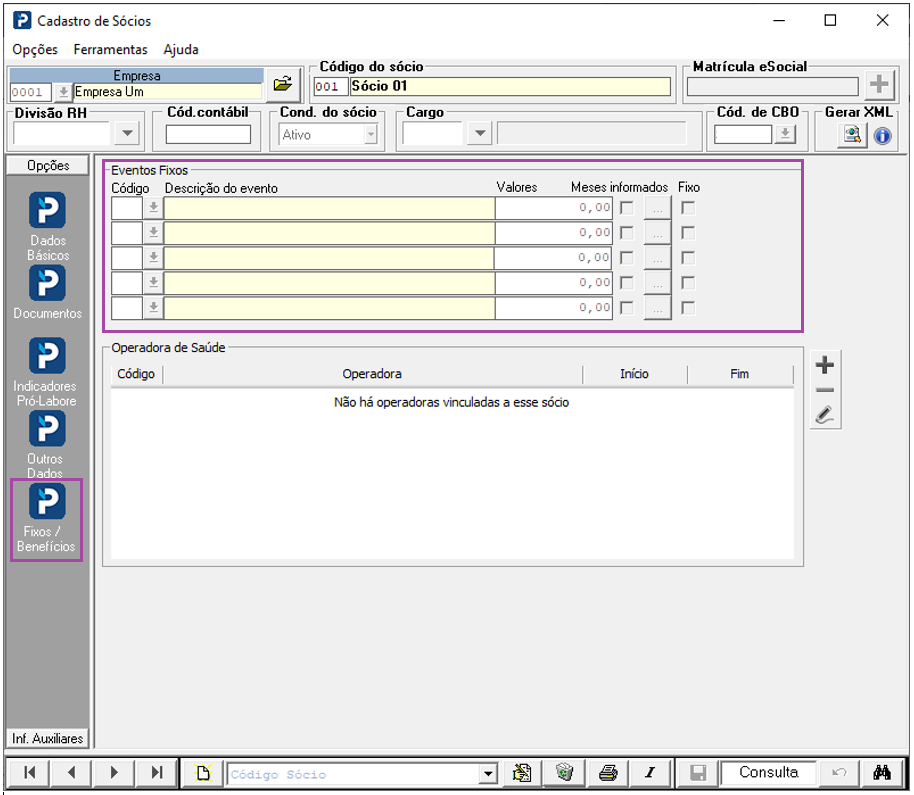
Task: Open the Documentos section icon
Action: 47,284
